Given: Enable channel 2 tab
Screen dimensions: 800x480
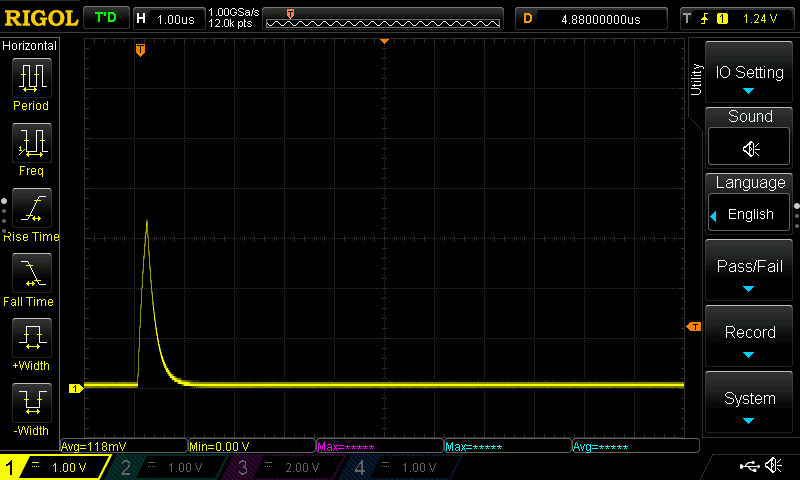Looking at the screenshot, I should 168,467.
